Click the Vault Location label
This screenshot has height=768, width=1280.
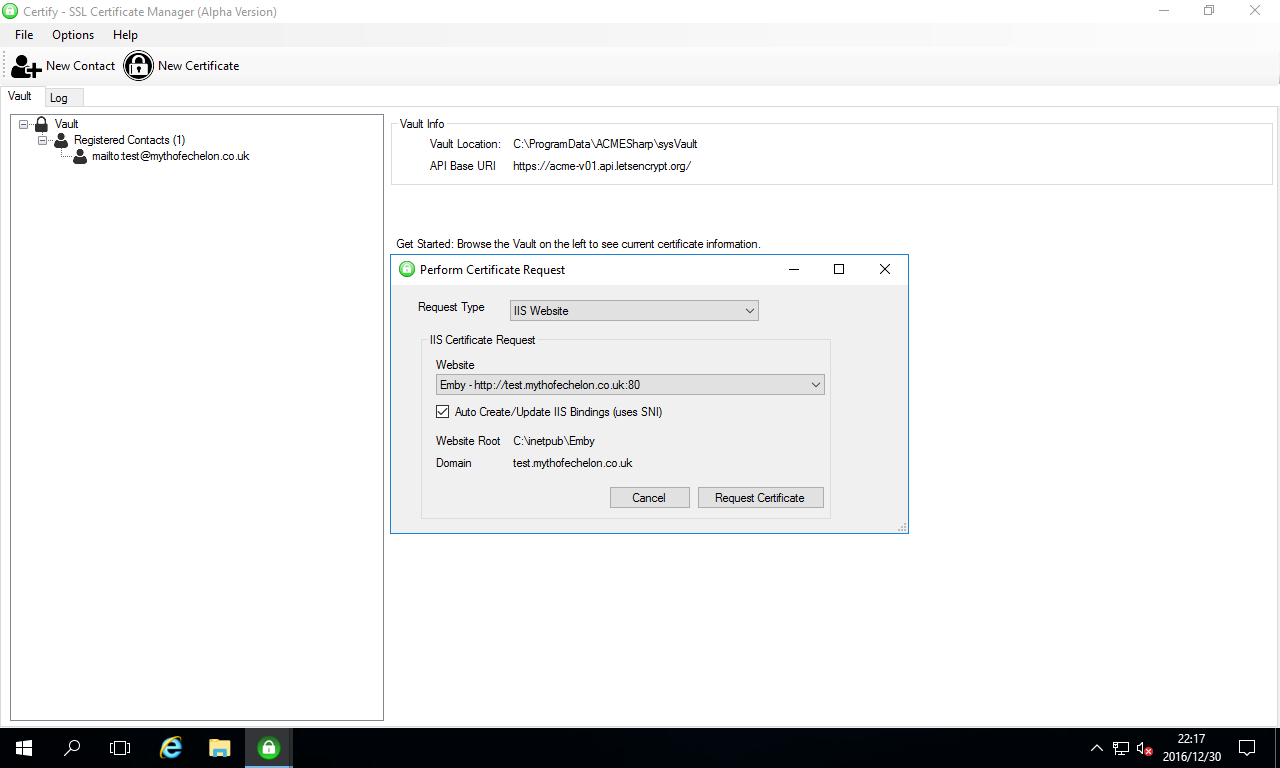pos(465,144)
